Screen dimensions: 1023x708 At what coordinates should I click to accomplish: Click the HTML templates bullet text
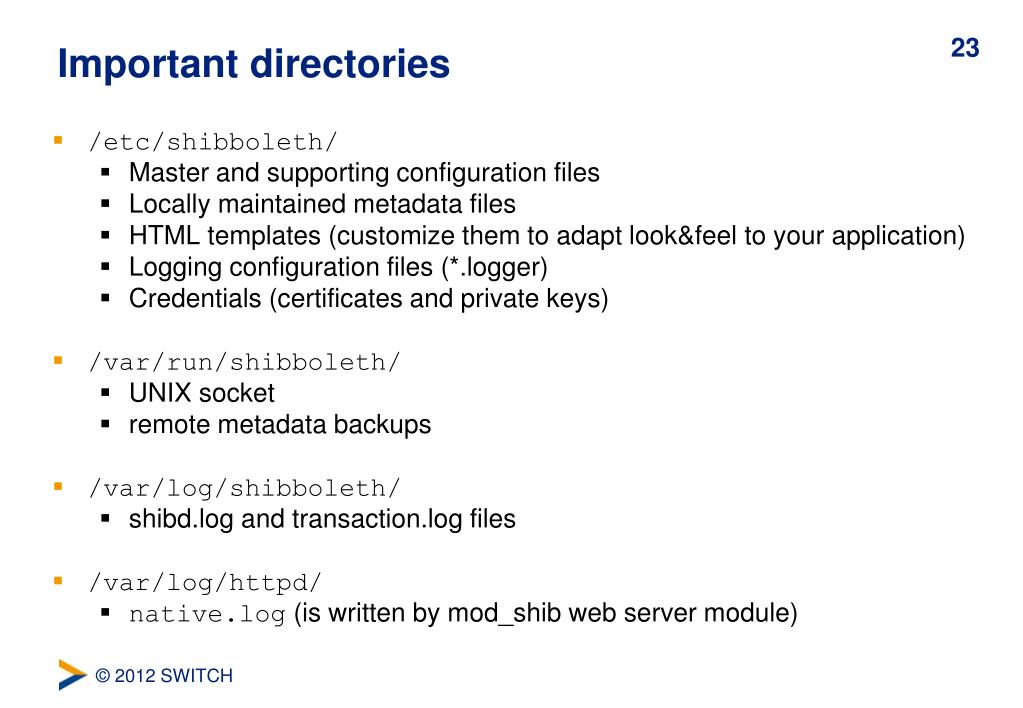click(547, 236)
